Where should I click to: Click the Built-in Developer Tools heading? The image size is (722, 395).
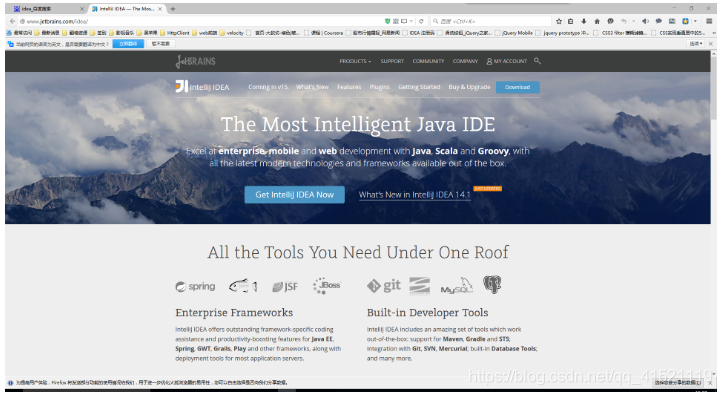click(427, 313)
